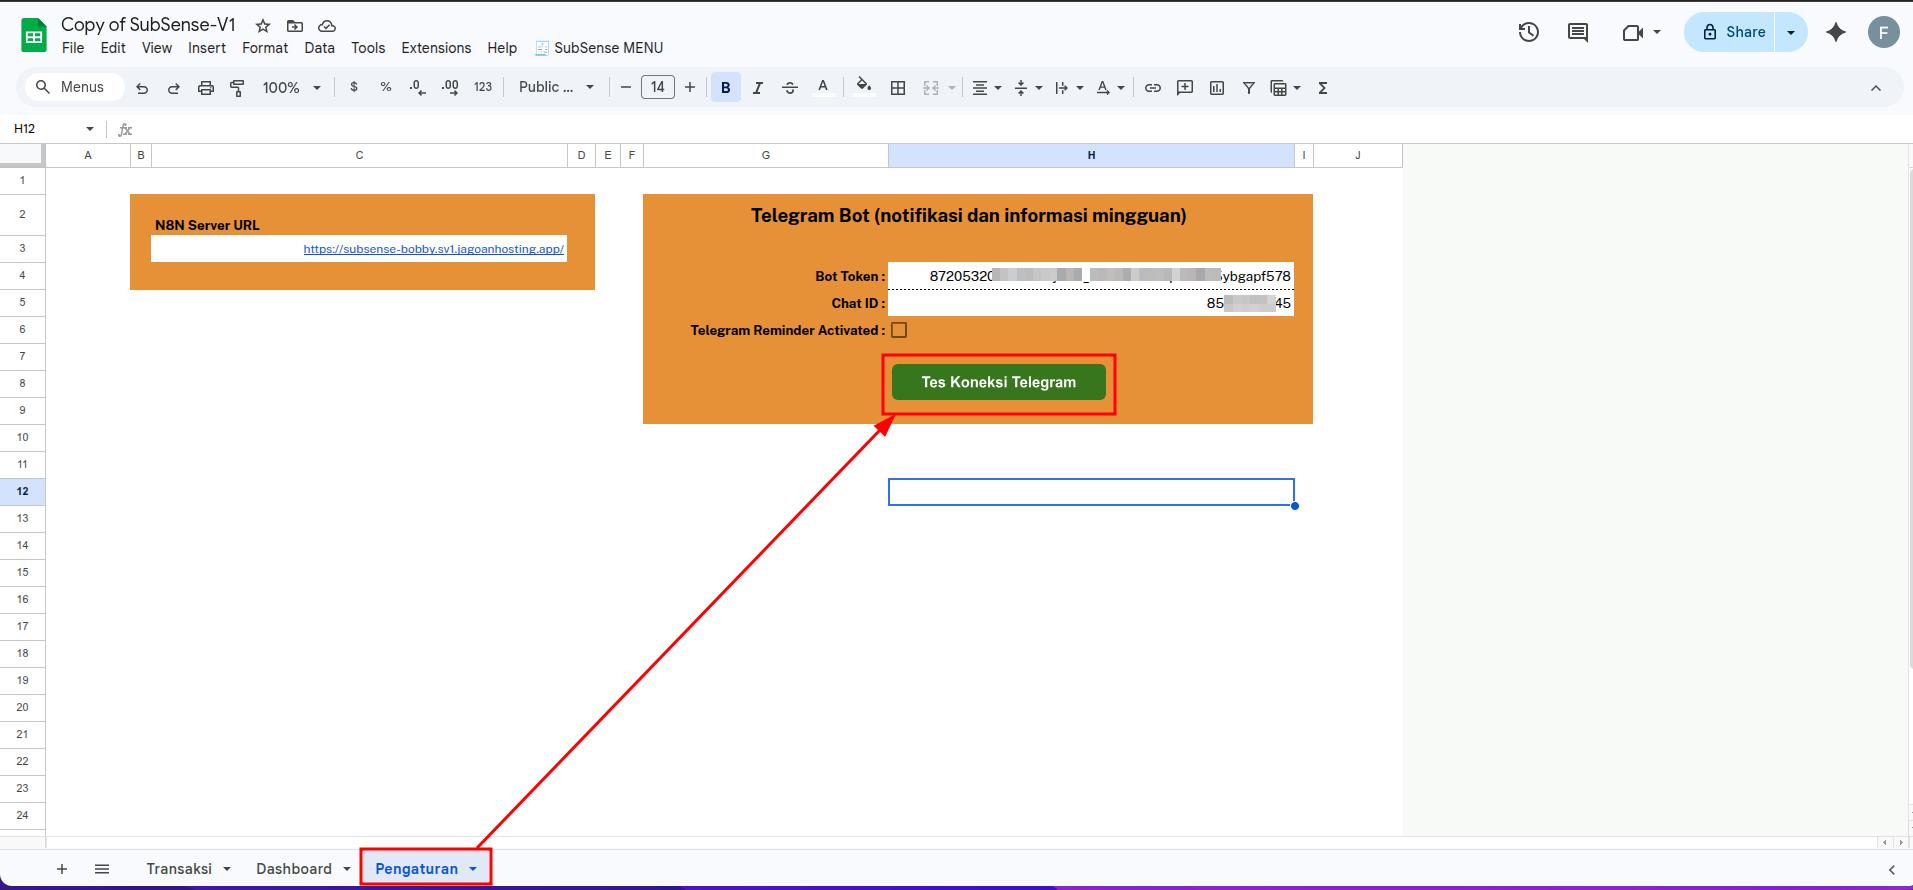Viewport: 1913px width, 890px height.
Task: Select the paint format tool
Action: pyautogui.click(x=237, y=88)
